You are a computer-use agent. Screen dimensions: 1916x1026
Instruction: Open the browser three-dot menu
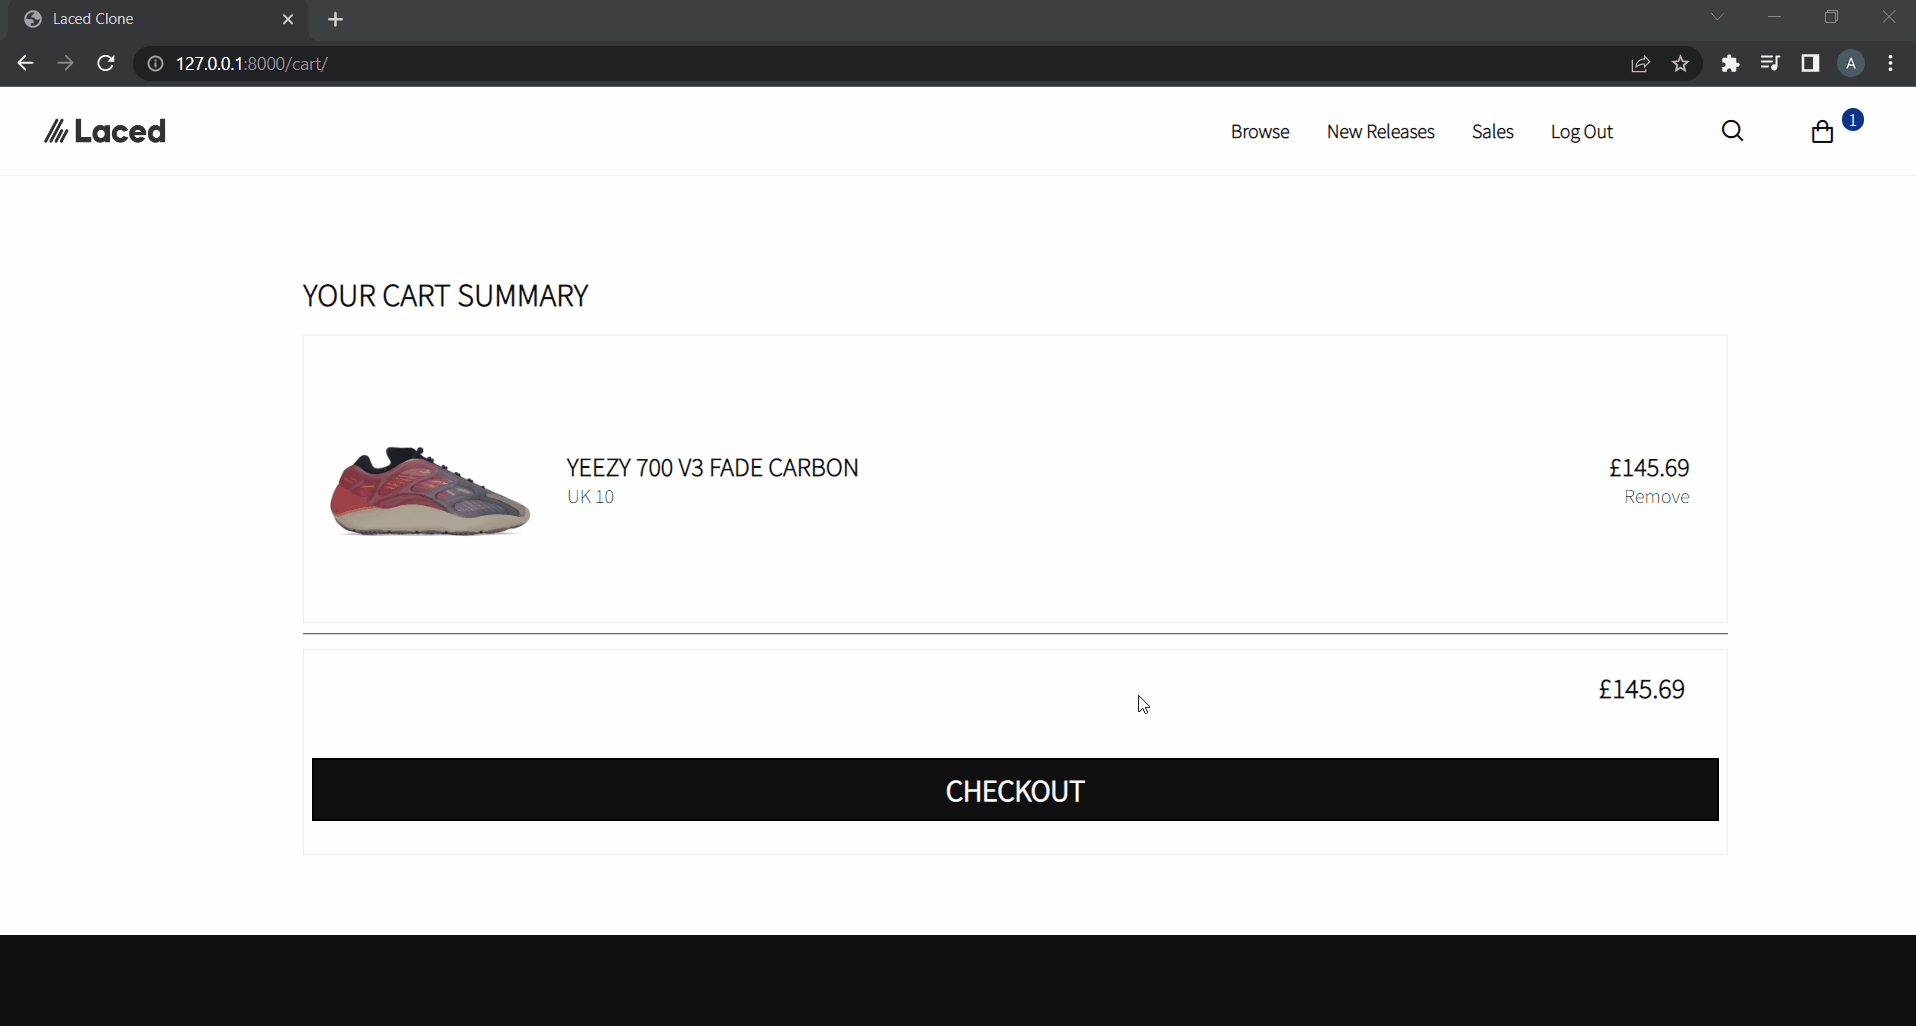[1891, 63]
